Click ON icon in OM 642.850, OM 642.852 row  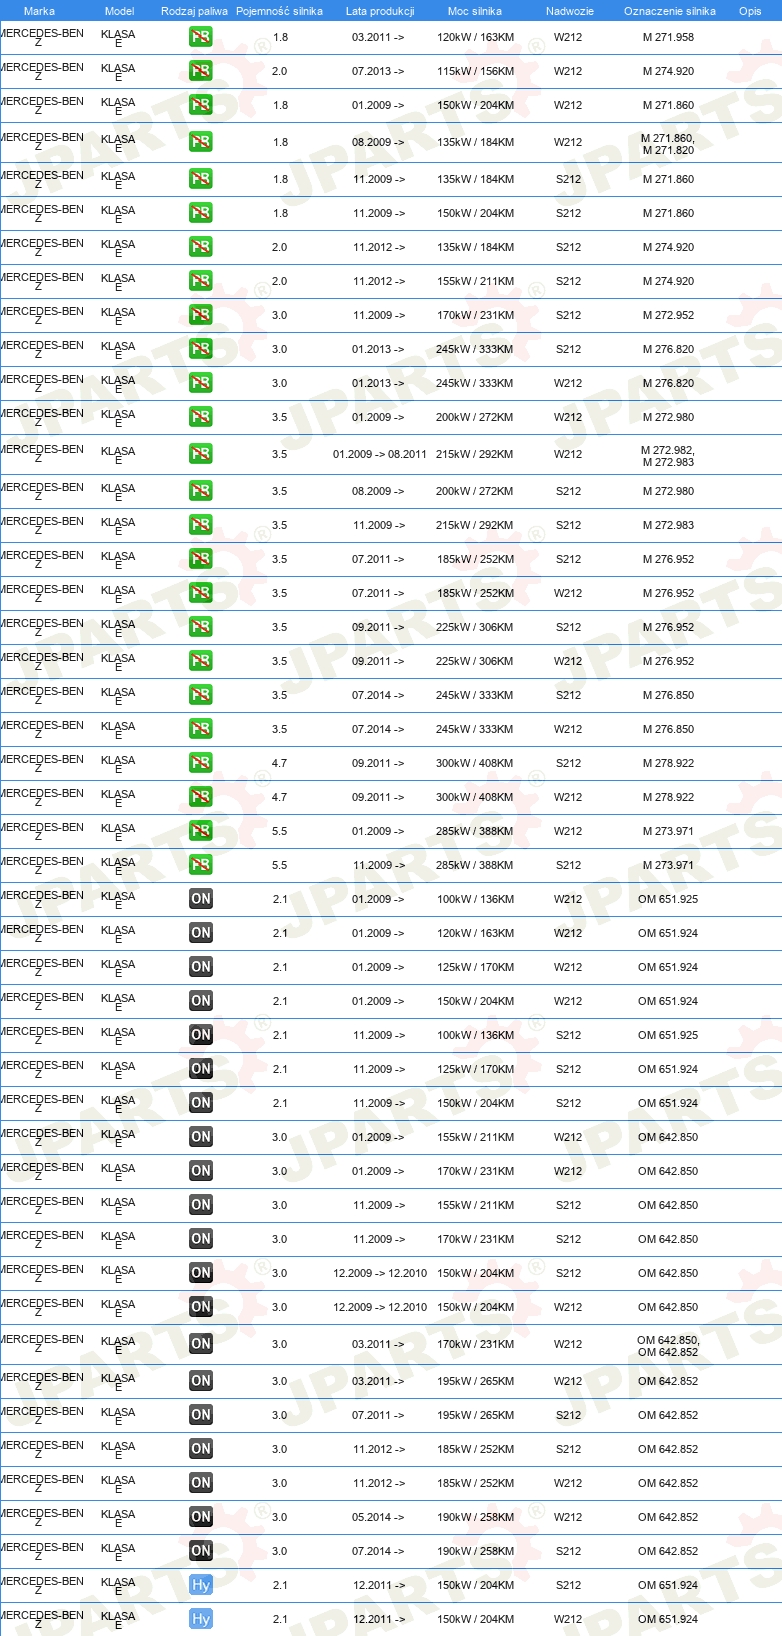tap(201, 1344)
